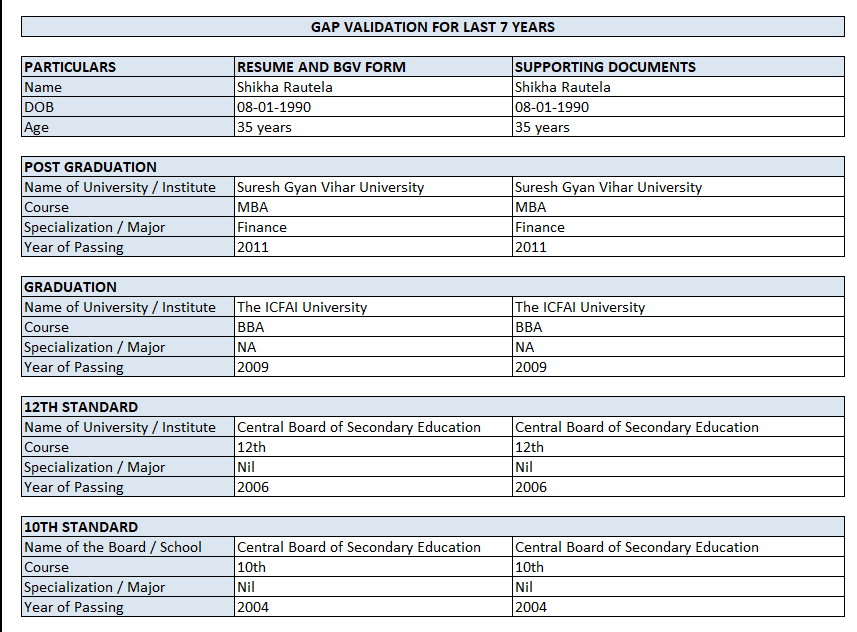The width and height of the screenshot is (857, 632).
Task: Click the 'GAP VALIDATION FOR LAST 7 YEARS' title cell
Action: tap(433, 27)
